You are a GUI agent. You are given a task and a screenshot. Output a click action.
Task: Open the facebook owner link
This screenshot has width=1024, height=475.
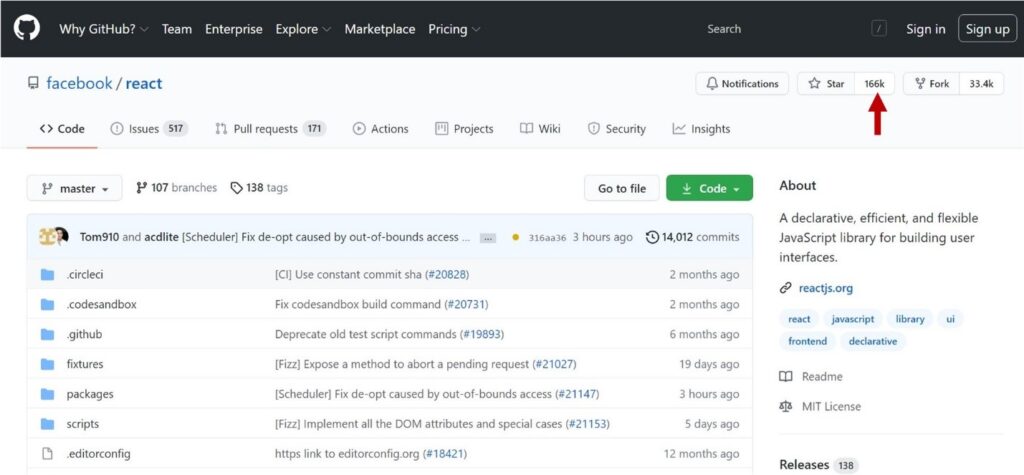click(79, 84)
